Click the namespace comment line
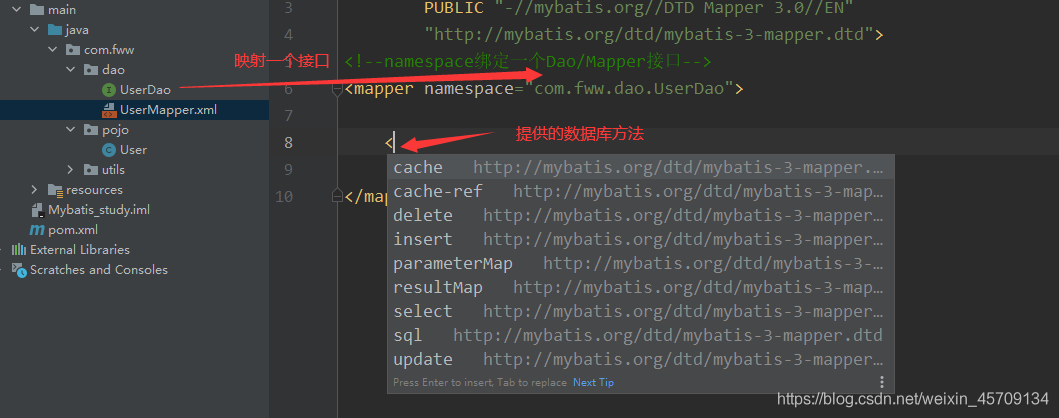 (527, 61)
